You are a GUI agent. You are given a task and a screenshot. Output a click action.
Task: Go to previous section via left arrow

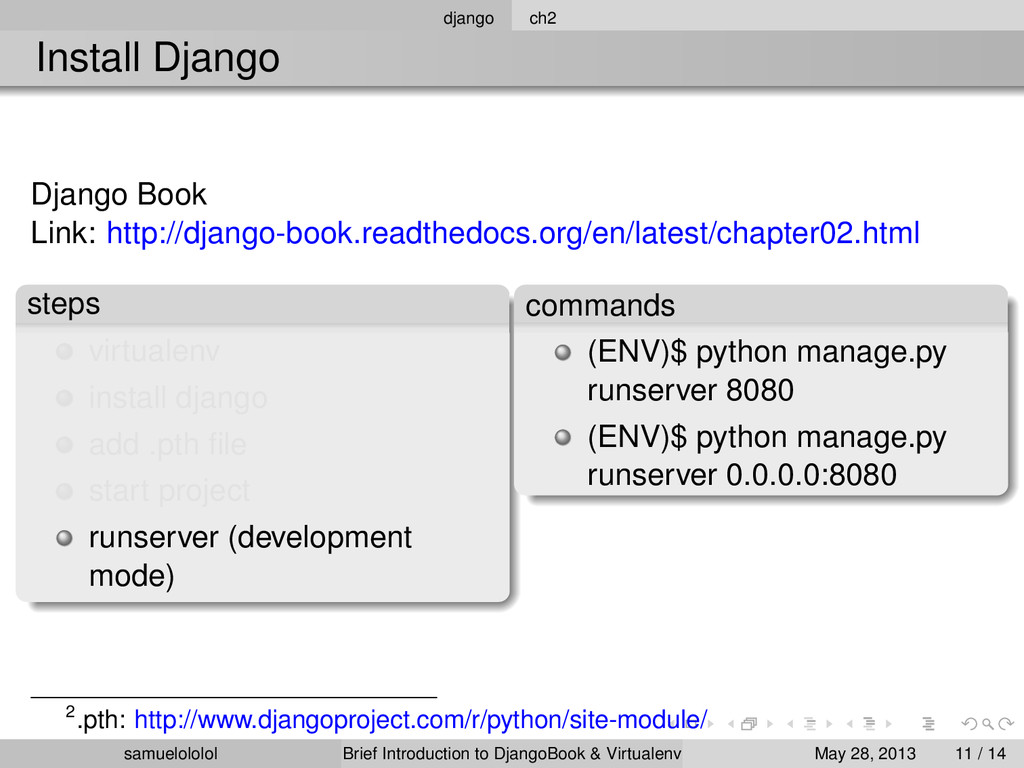pos(850,724)
